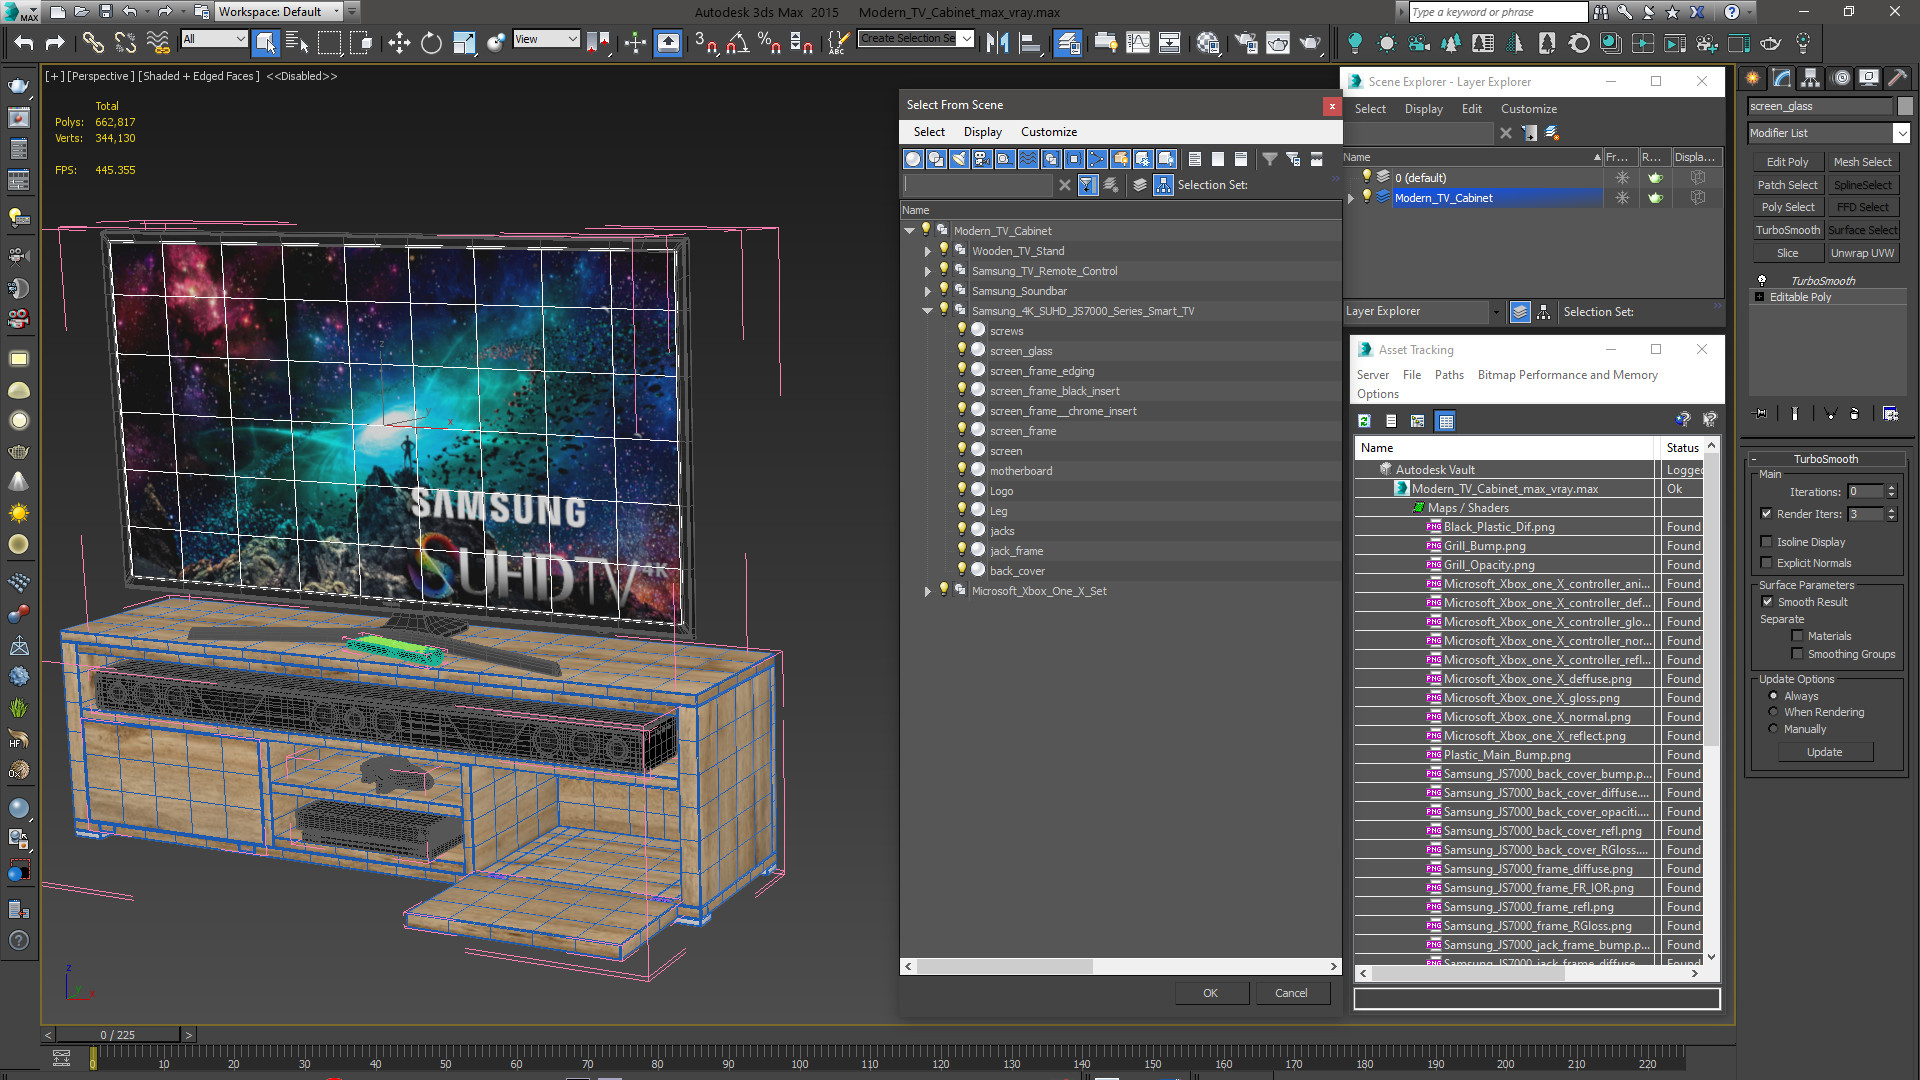1920x1080 pixels.
Task: Select the Select and Rotate tool
Action: point(431,42)
